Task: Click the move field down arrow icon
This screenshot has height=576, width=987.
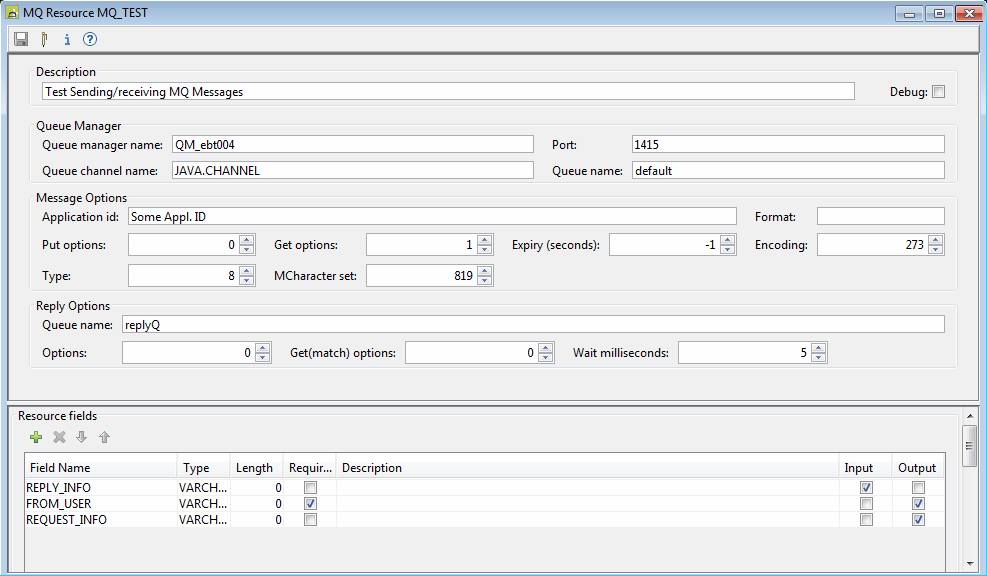Action: (82, 437)
